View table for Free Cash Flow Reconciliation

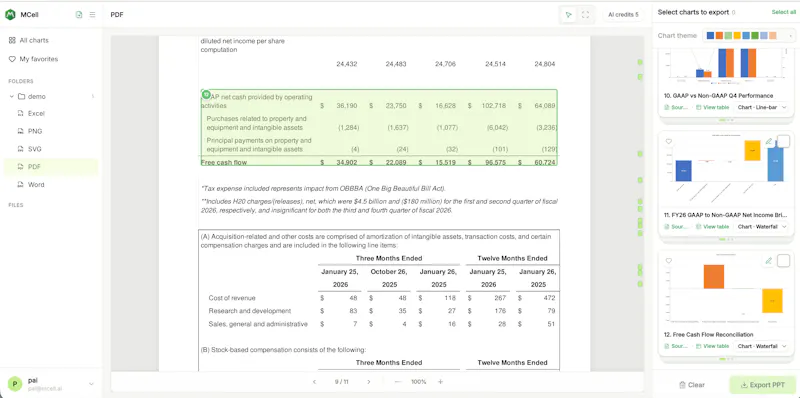(x=713, y=346)
